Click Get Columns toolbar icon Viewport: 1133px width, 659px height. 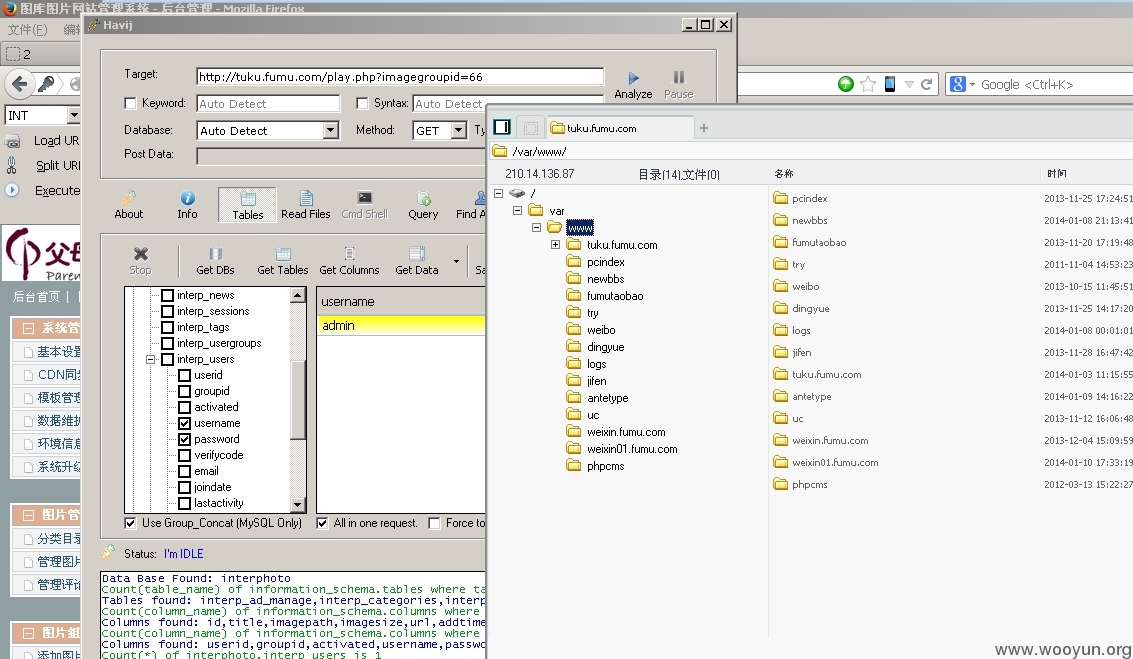pyautogui.click(x=349, y=254)
